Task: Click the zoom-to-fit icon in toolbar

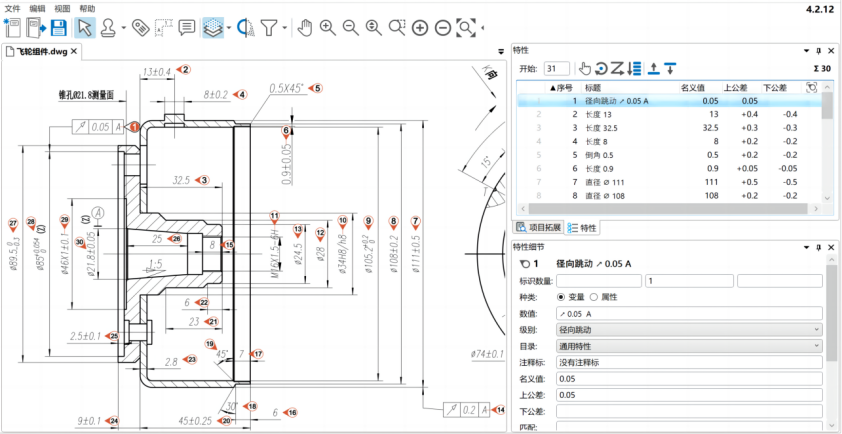Action: [x=468, y=28]
